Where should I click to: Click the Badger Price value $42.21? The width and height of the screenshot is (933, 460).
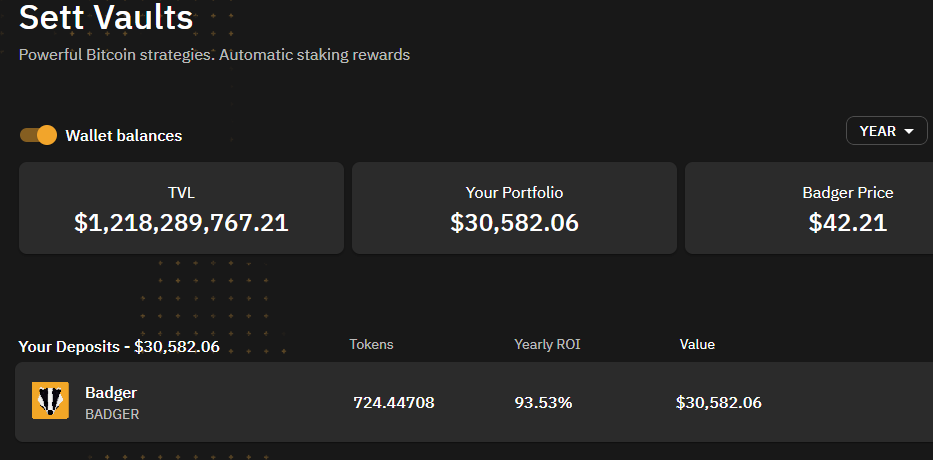847,223
